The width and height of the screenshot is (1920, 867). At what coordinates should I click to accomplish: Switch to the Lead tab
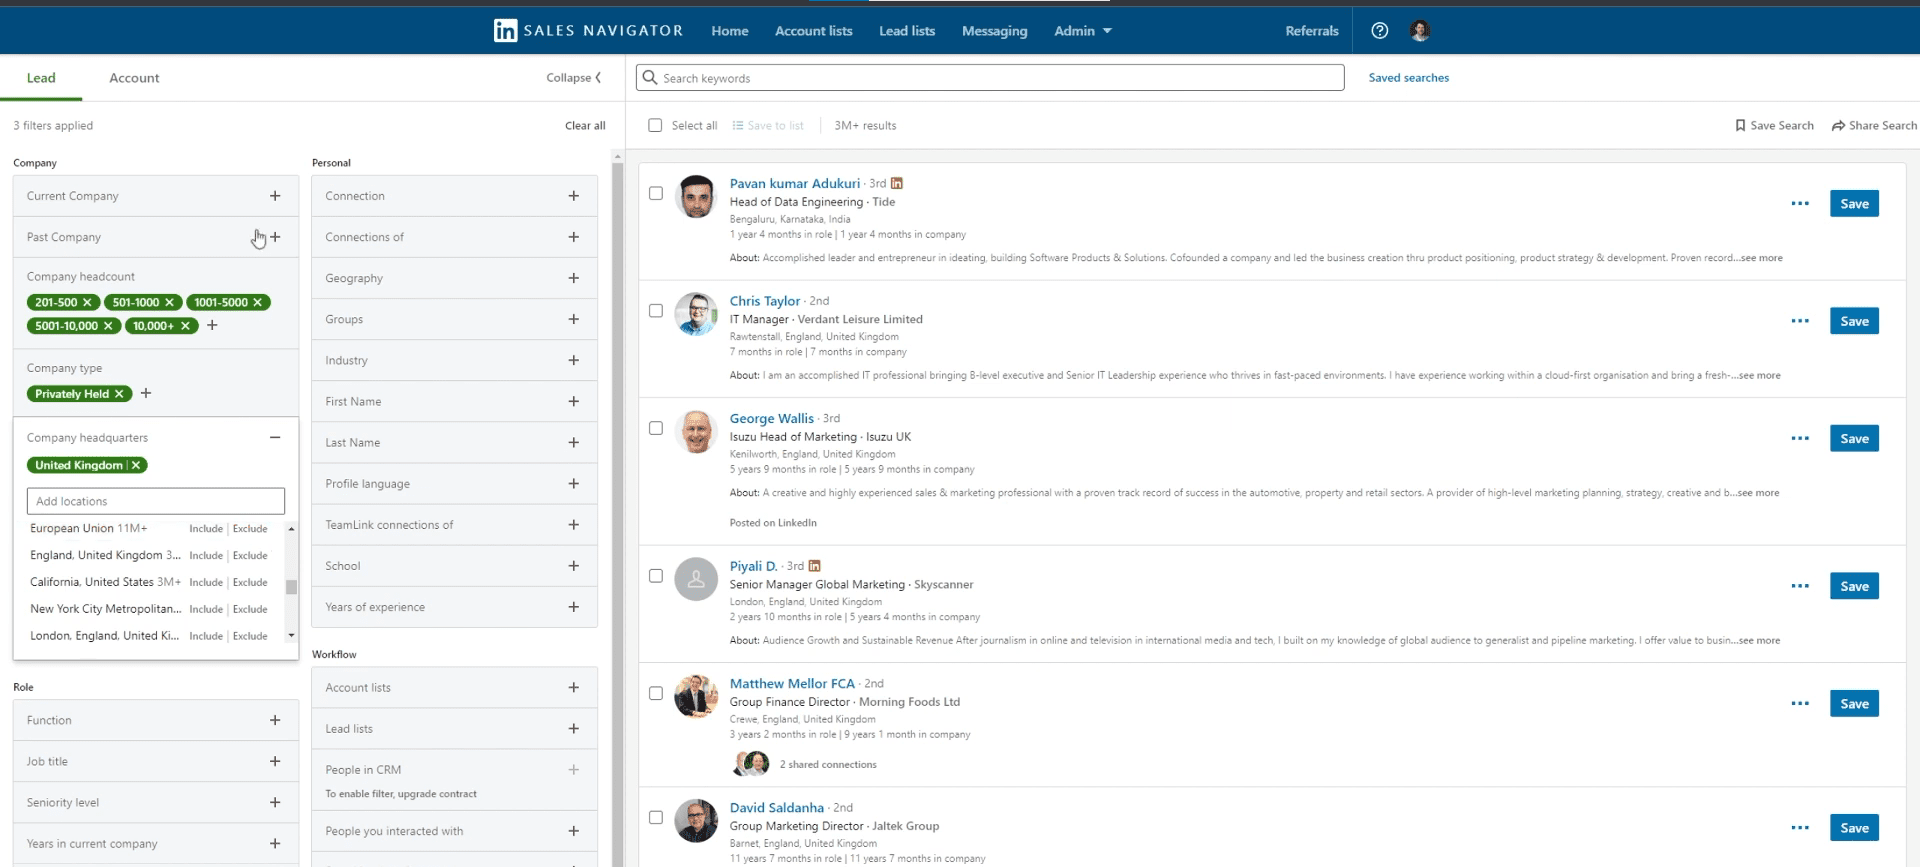(x=41, y=78)
